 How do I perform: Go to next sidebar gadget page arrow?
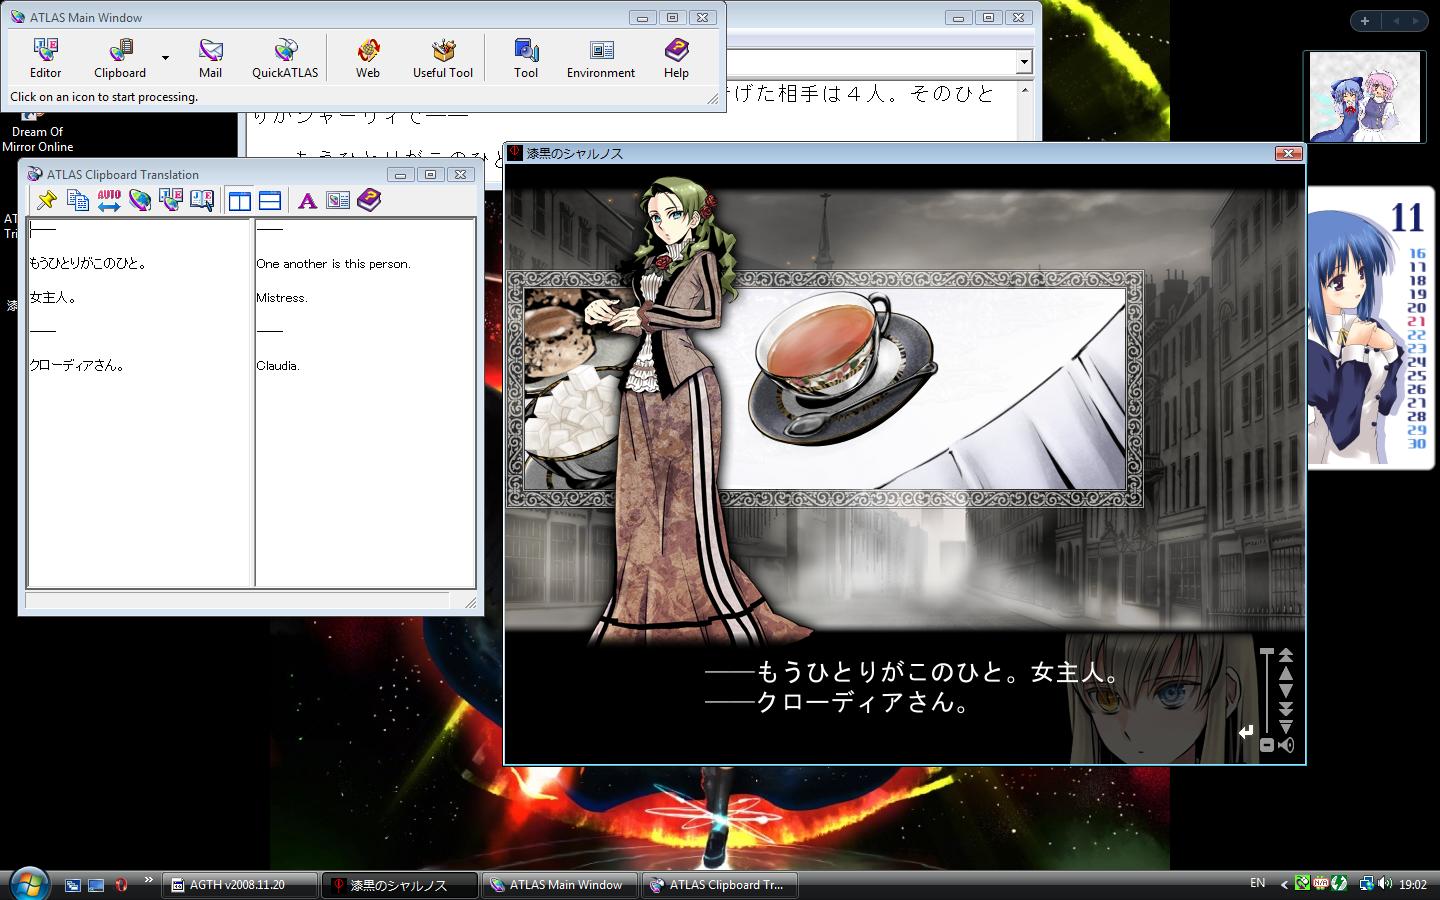[x=1417, y=21]
